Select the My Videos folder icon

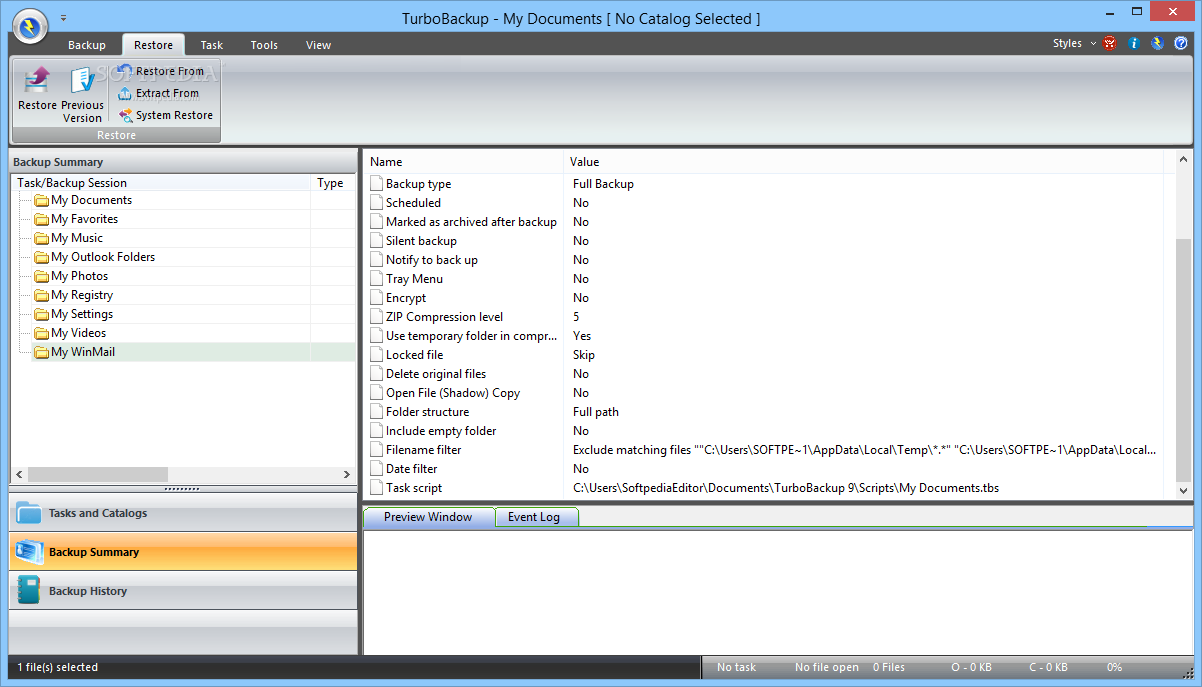tap(42, 333)
